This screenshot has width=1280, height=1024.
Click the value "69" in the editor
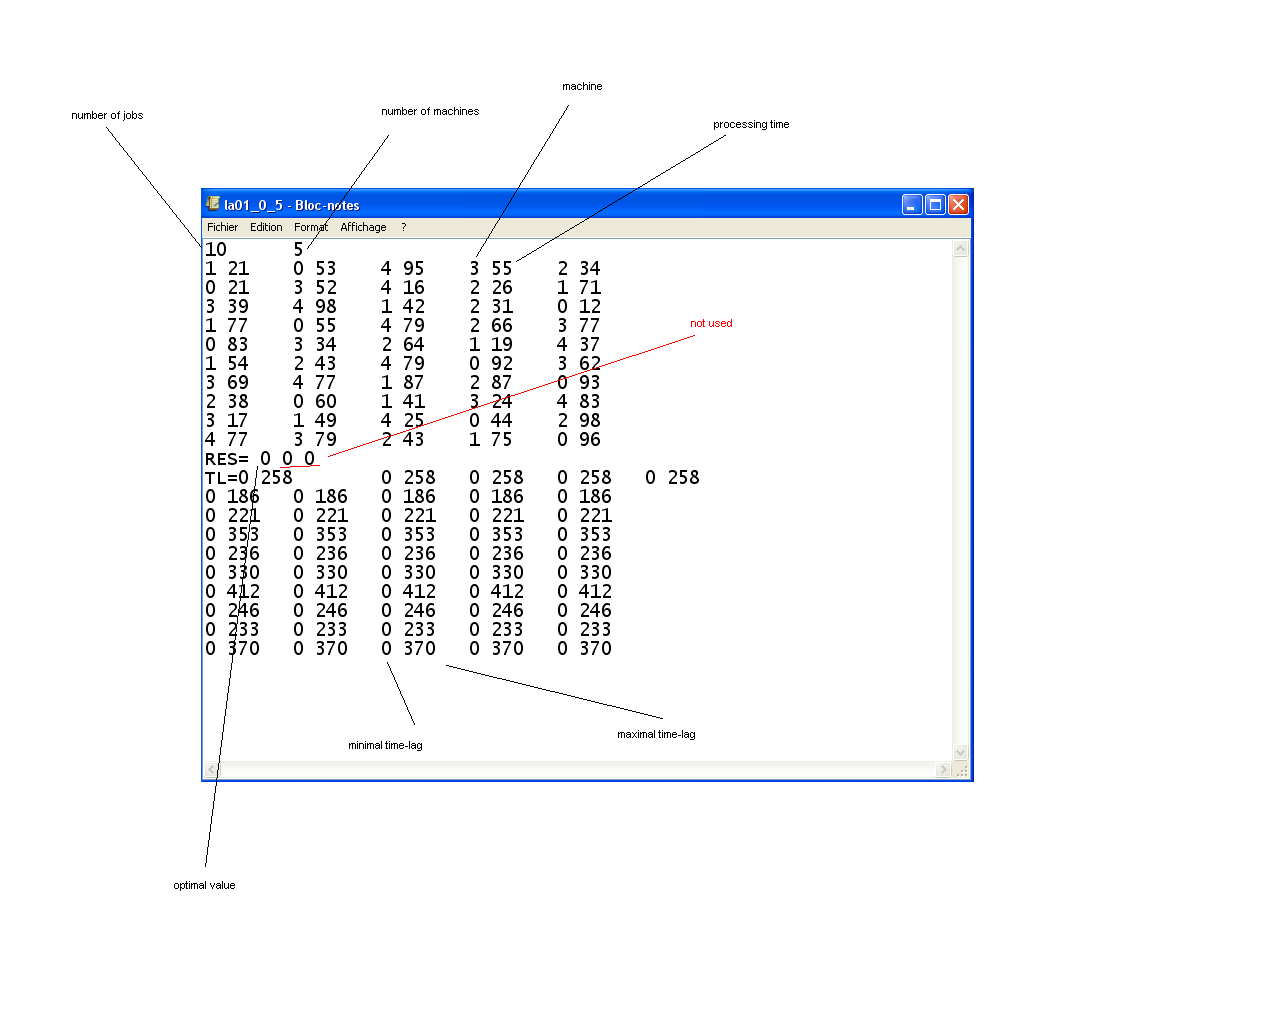click(238, 383)
